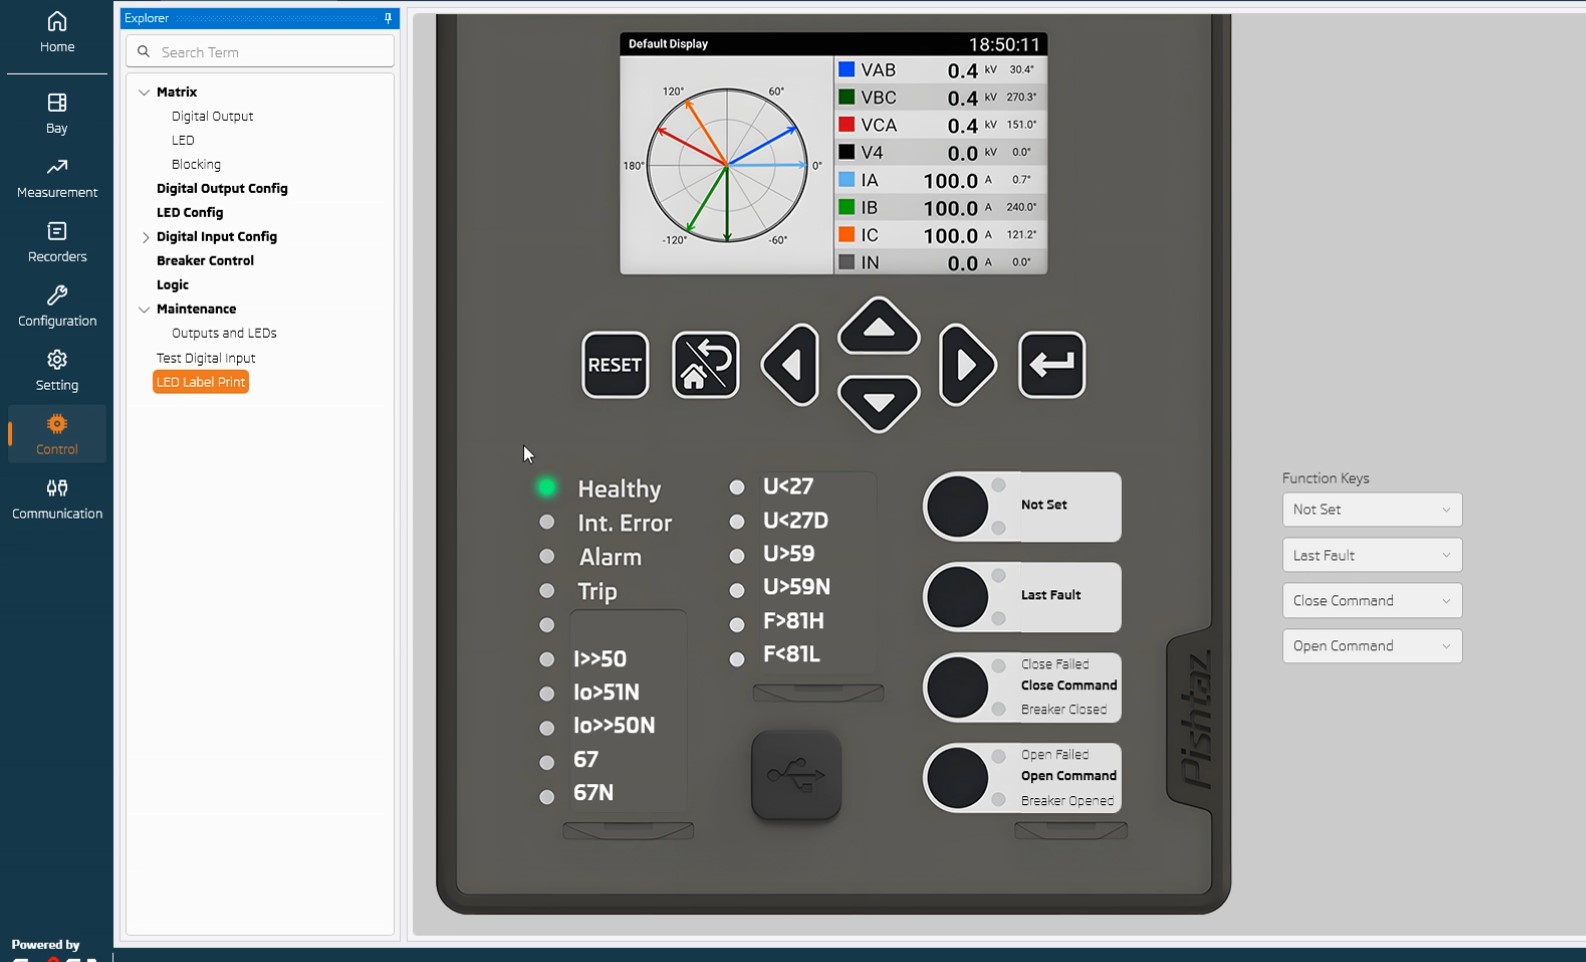1586x962 pixels.
Task: Open the Not Set function key dropdown
Action: pyautogui.click(x=1372, y=509)
